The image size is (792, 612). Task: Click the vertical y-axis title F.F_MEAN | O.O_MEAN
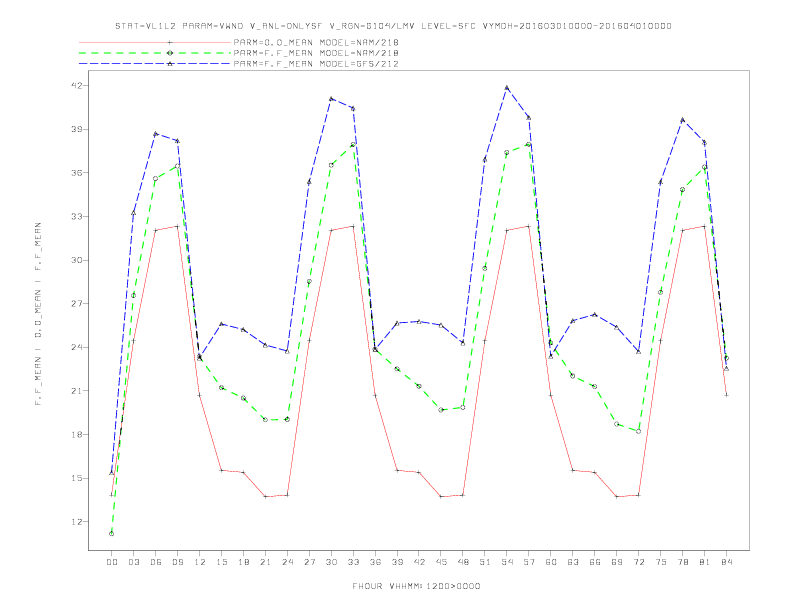click(38, 314)
